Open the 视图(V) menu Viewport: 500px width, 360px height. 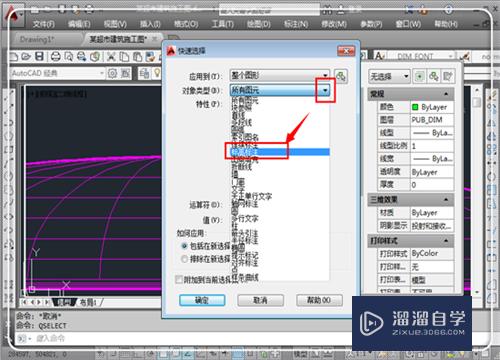point(115,24)
